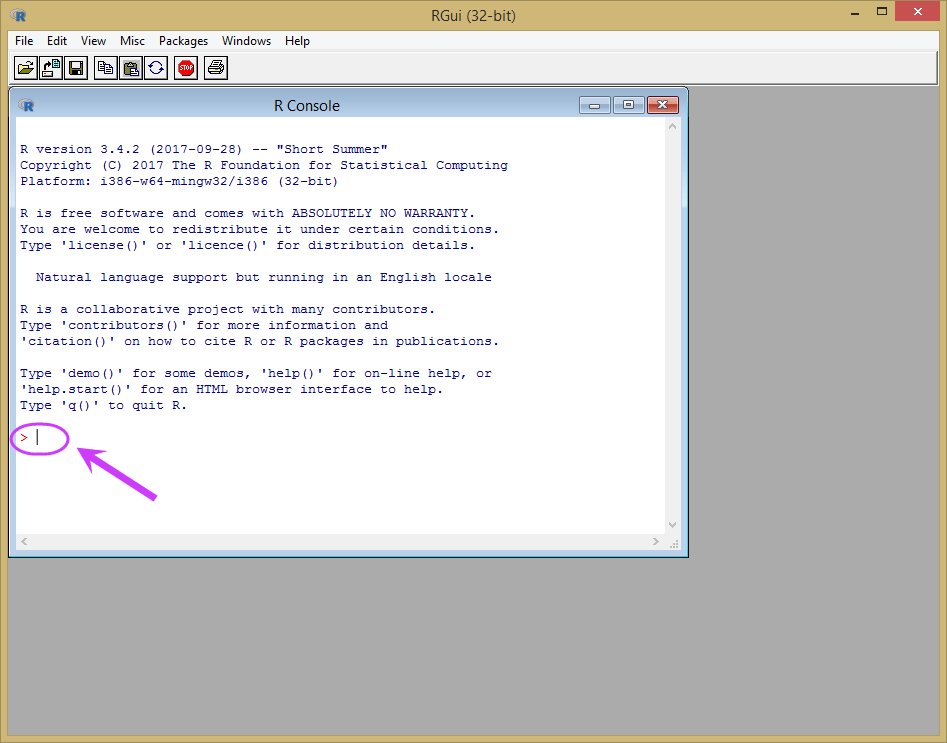Image resolution: width=947 pixels, height=743 pixels.
Task: Click the Copy toolbar icon
Action: pos(106,68)
